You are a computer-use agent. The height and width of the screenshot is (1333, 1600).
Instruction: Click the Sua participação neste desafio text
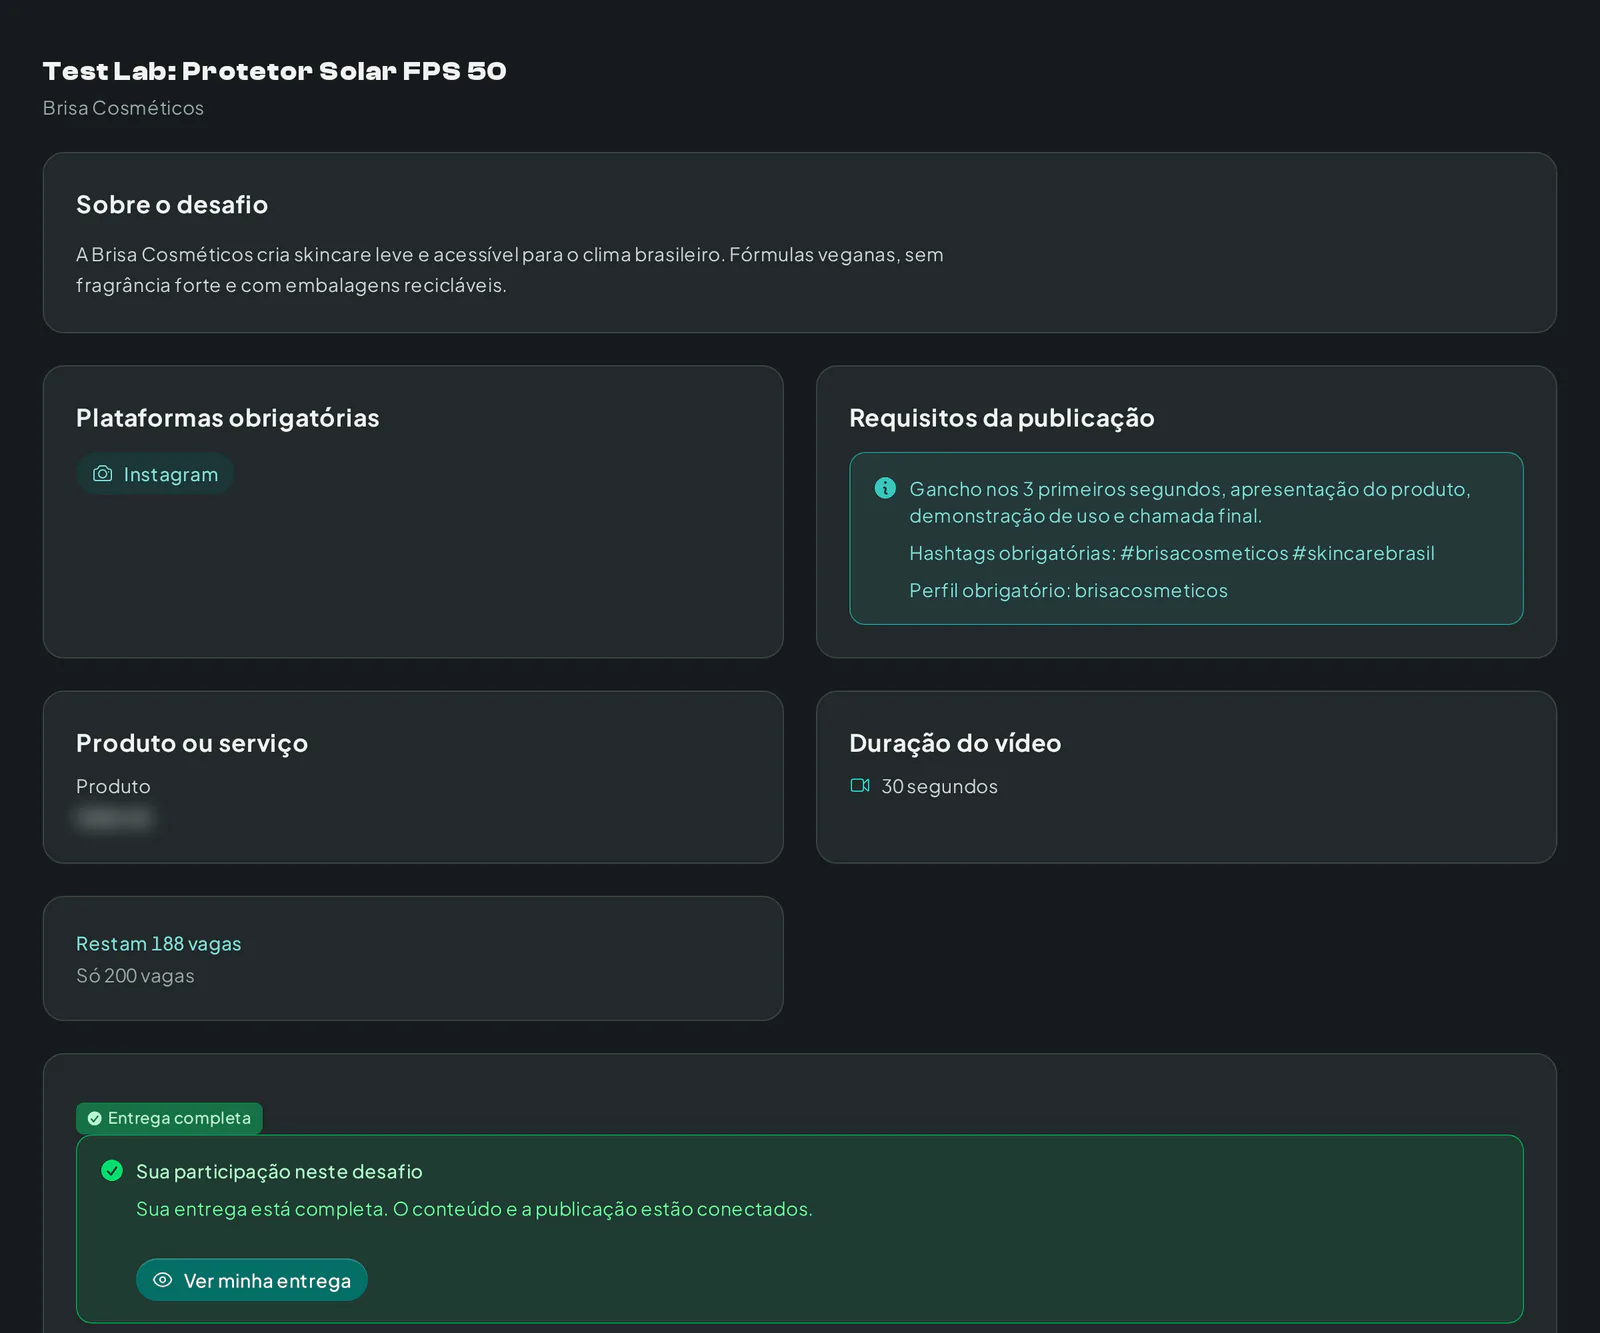pos(279,1171)
